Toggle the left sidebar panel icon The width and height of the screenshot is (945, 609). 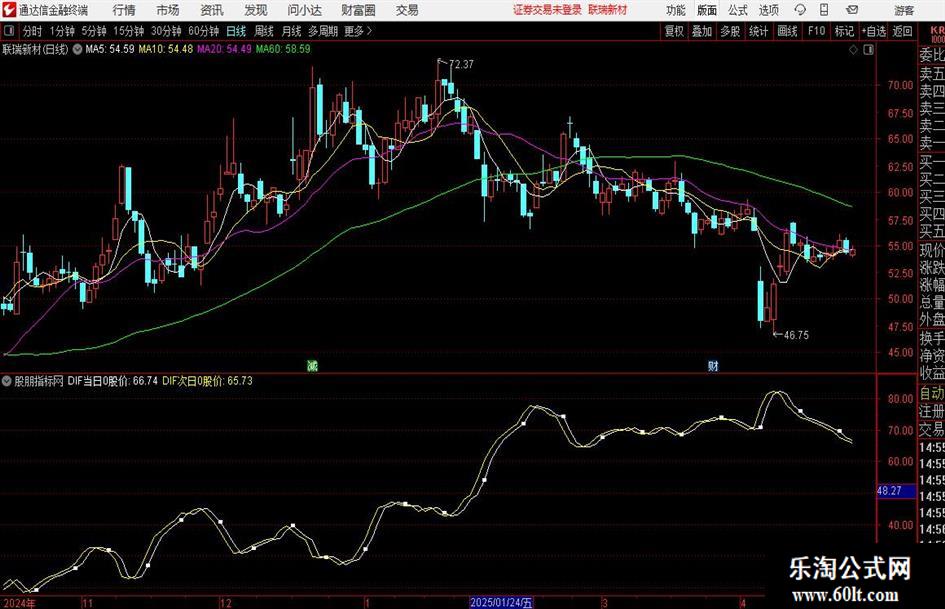(9, 31)
